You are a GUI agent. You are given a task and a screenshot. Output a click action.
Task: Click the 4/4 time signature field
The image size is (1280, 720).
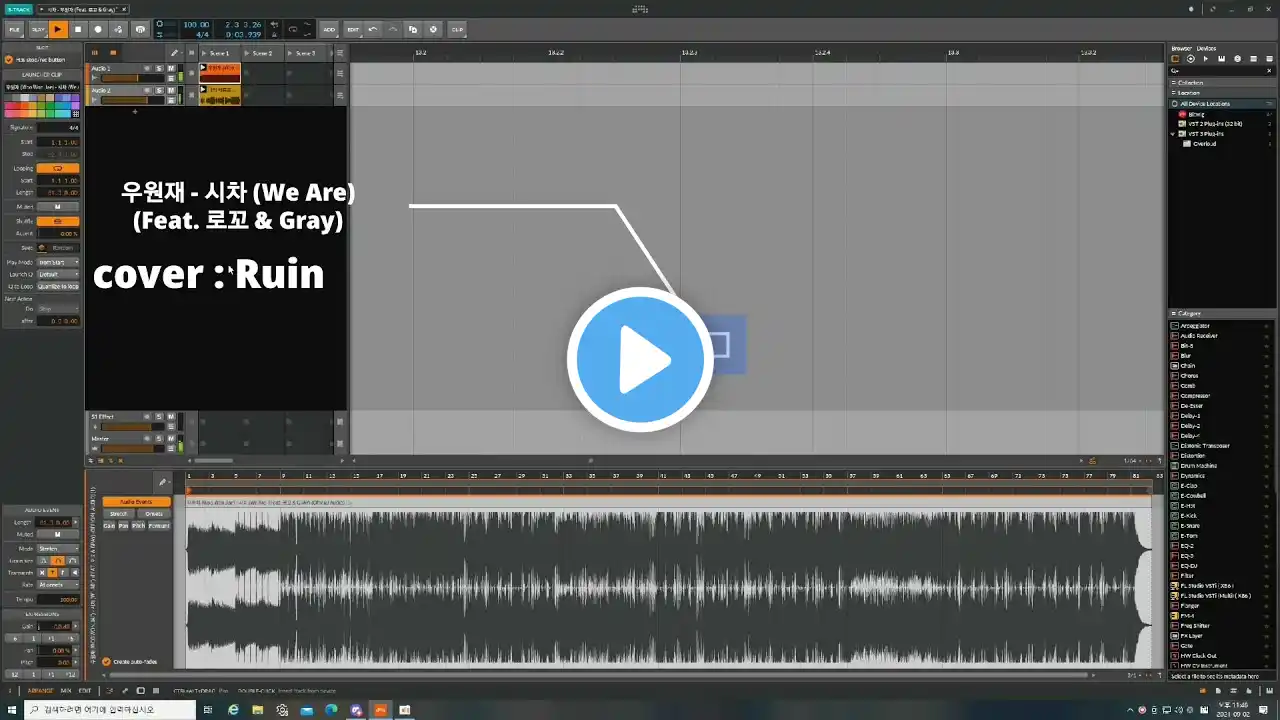203,34
